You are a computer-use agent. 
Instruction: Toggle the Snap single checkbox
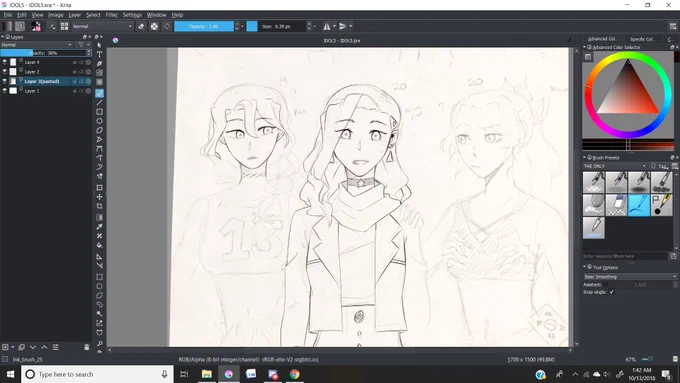(x=611, y=292)
